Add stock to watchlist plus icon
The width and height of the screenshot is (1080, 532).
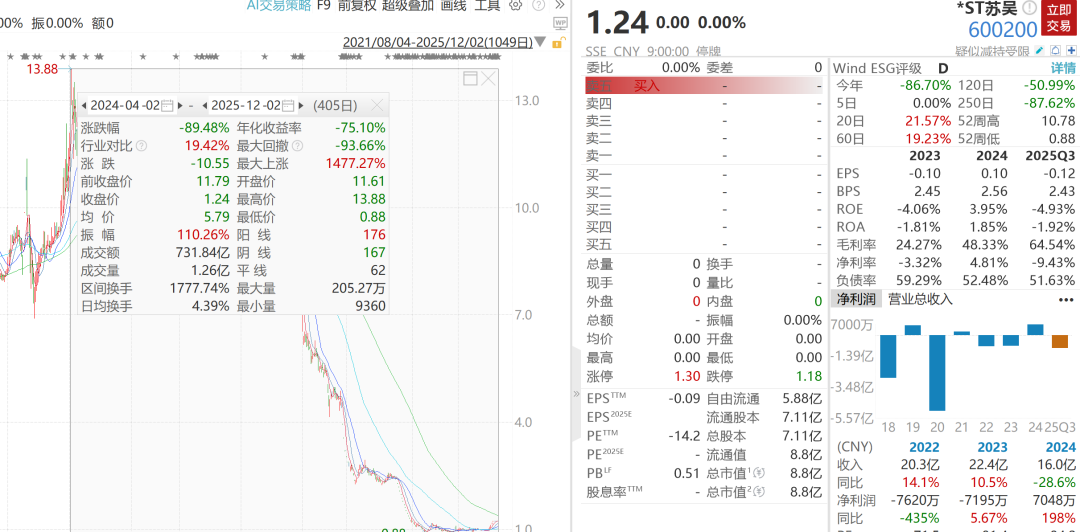pyautogui.click(x=1071, y=51)
